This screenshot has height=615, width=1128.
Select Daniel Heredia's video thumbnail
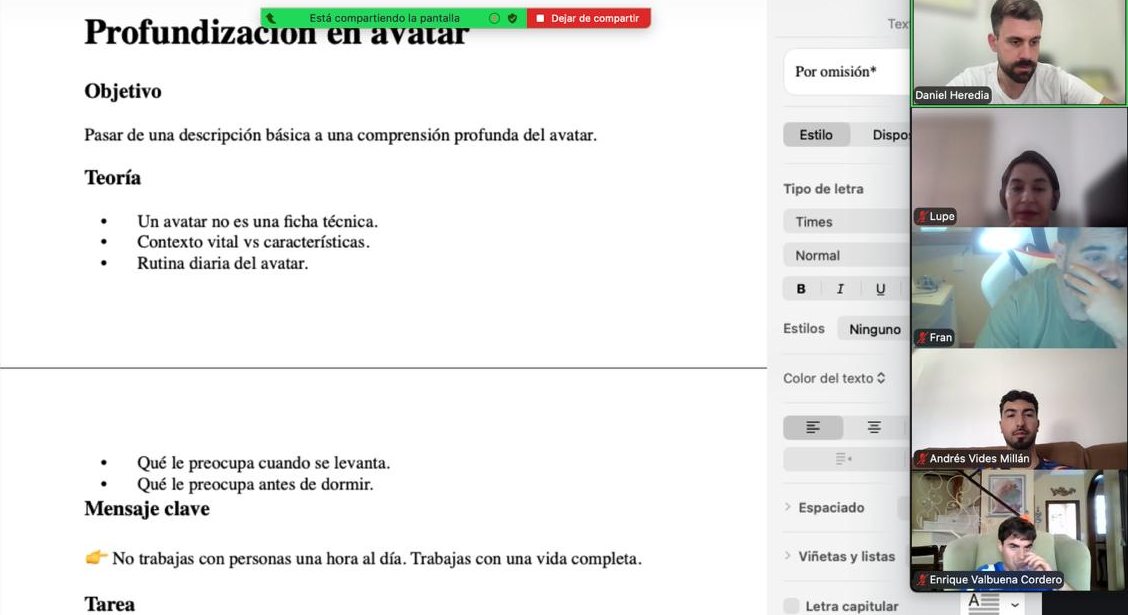(x=1019, y=53)
